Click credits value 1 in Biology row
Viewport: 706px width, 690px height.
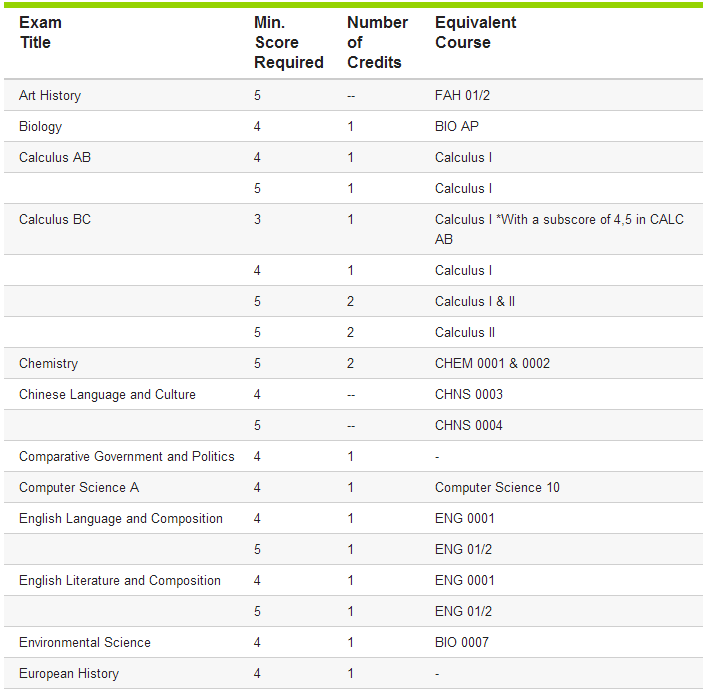point(350,127)
